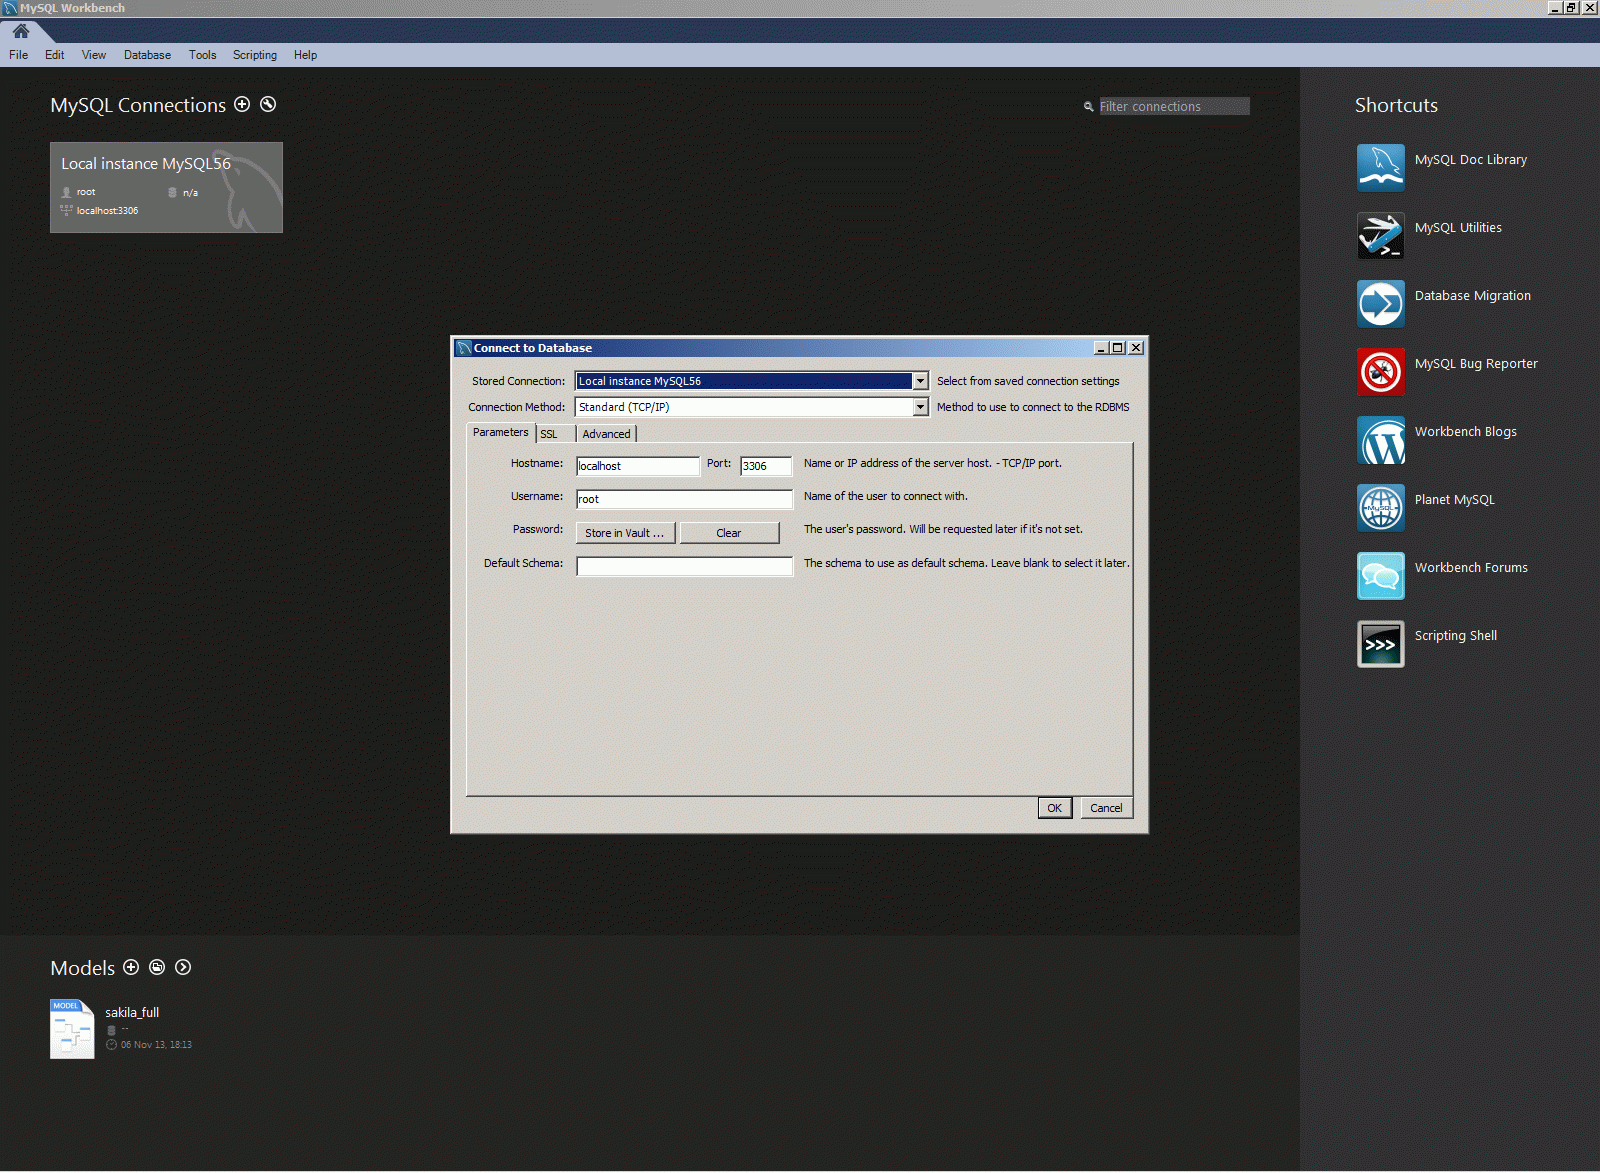The image size is (1600, 1173).
Task: Open the Workbench Blogs icon
Action: [x=1381, y=440]
